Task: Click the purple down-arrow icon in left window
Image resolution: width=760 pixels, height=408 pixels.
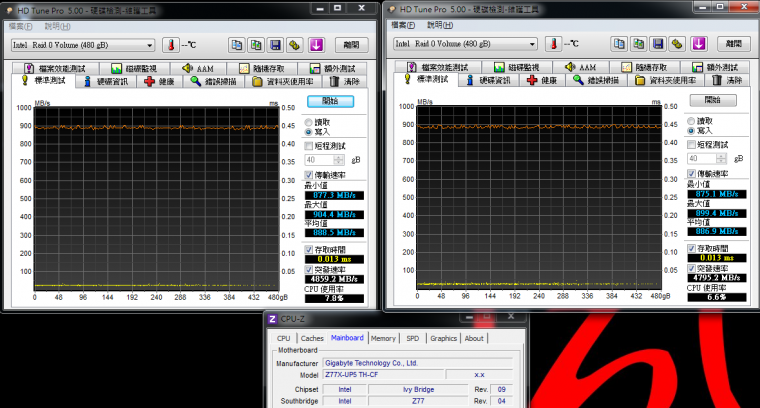Action: 316,45
